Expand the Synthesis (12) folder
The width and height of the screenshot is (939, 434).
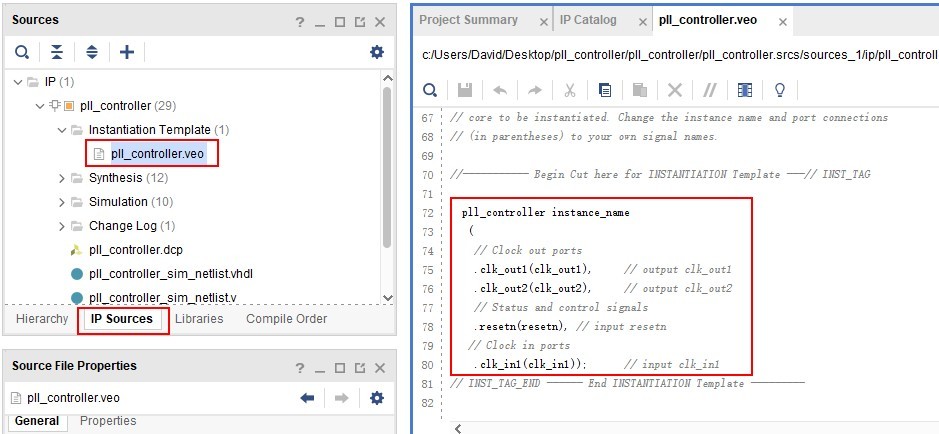(62, 178)
